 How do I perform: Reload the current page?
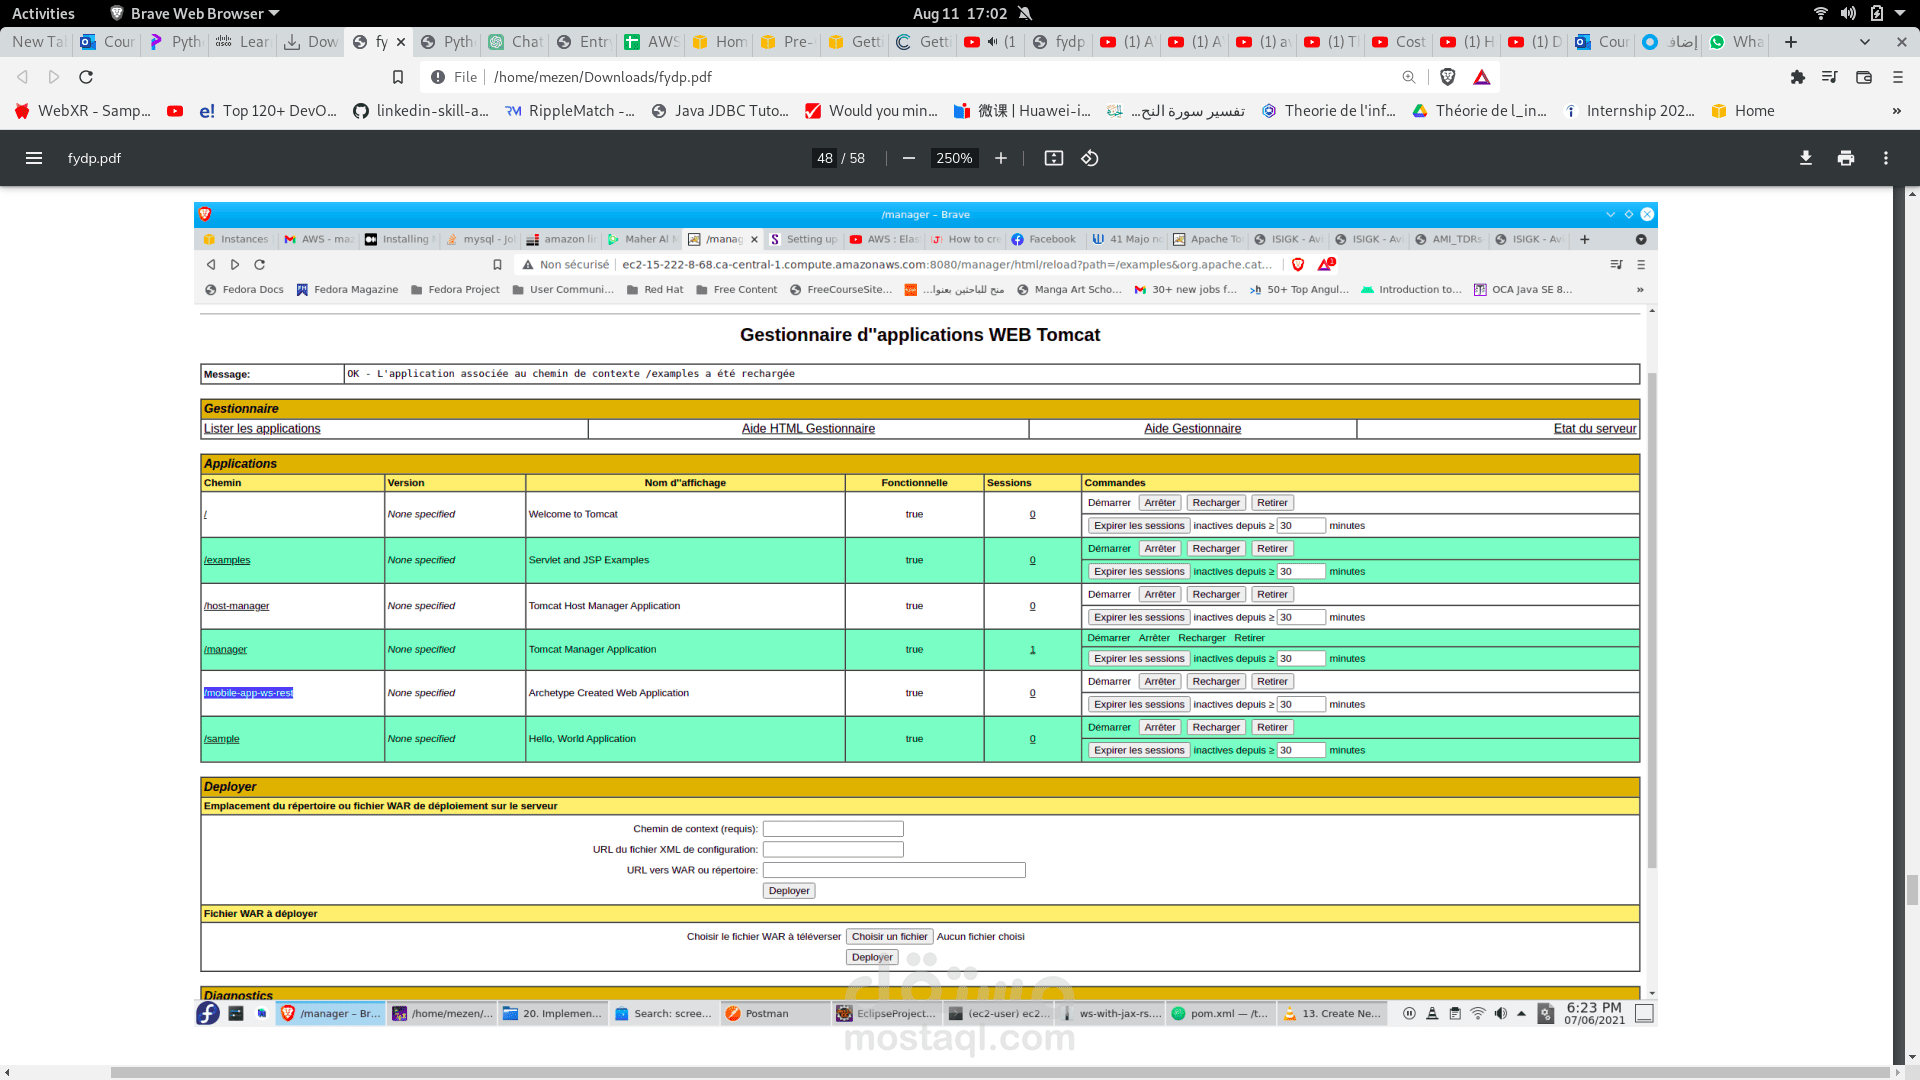pyautogui.click(x=86, y=77)
